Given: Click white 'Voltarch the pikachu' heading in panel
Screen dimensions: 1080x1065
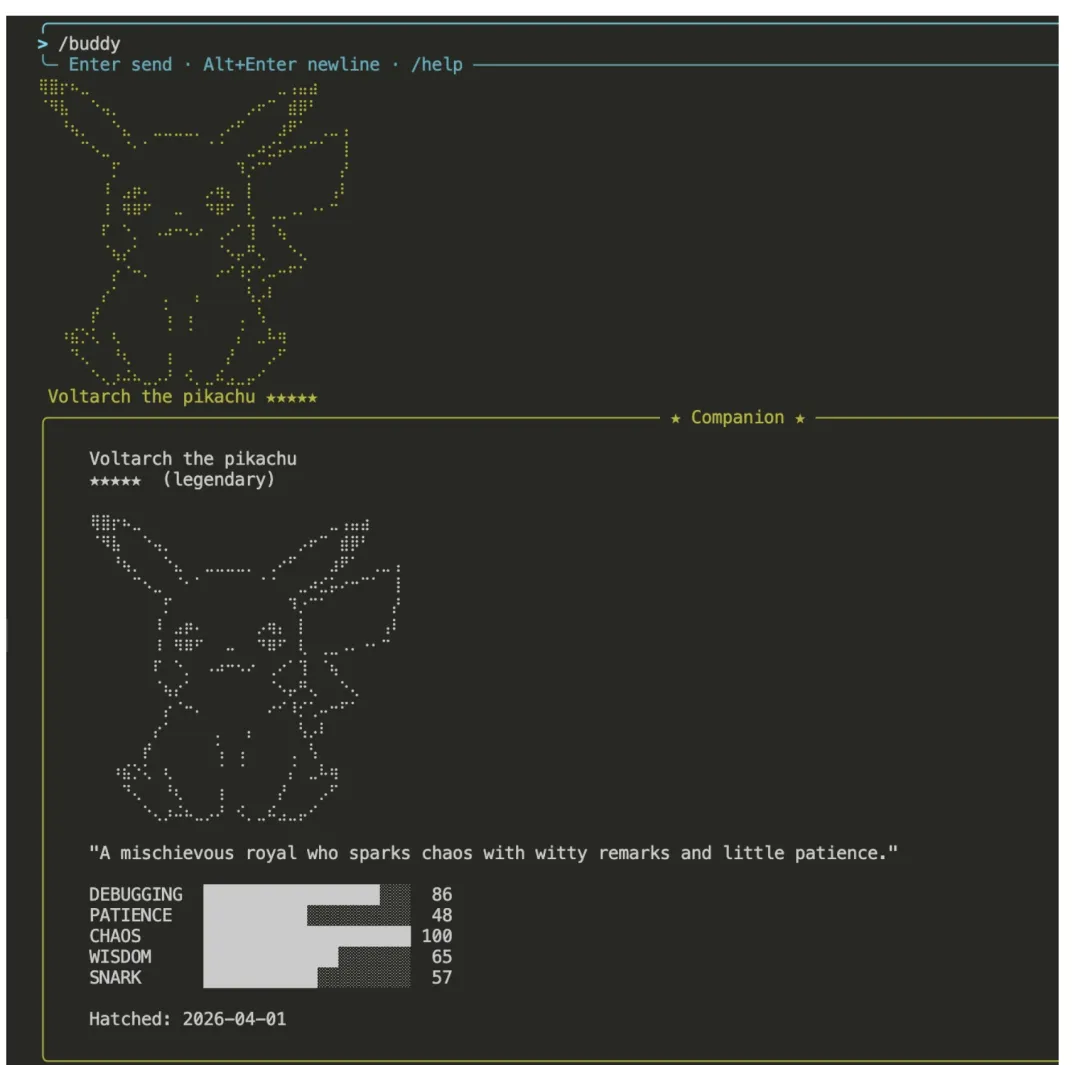Looking at the screenshot, I should (193, 459).
